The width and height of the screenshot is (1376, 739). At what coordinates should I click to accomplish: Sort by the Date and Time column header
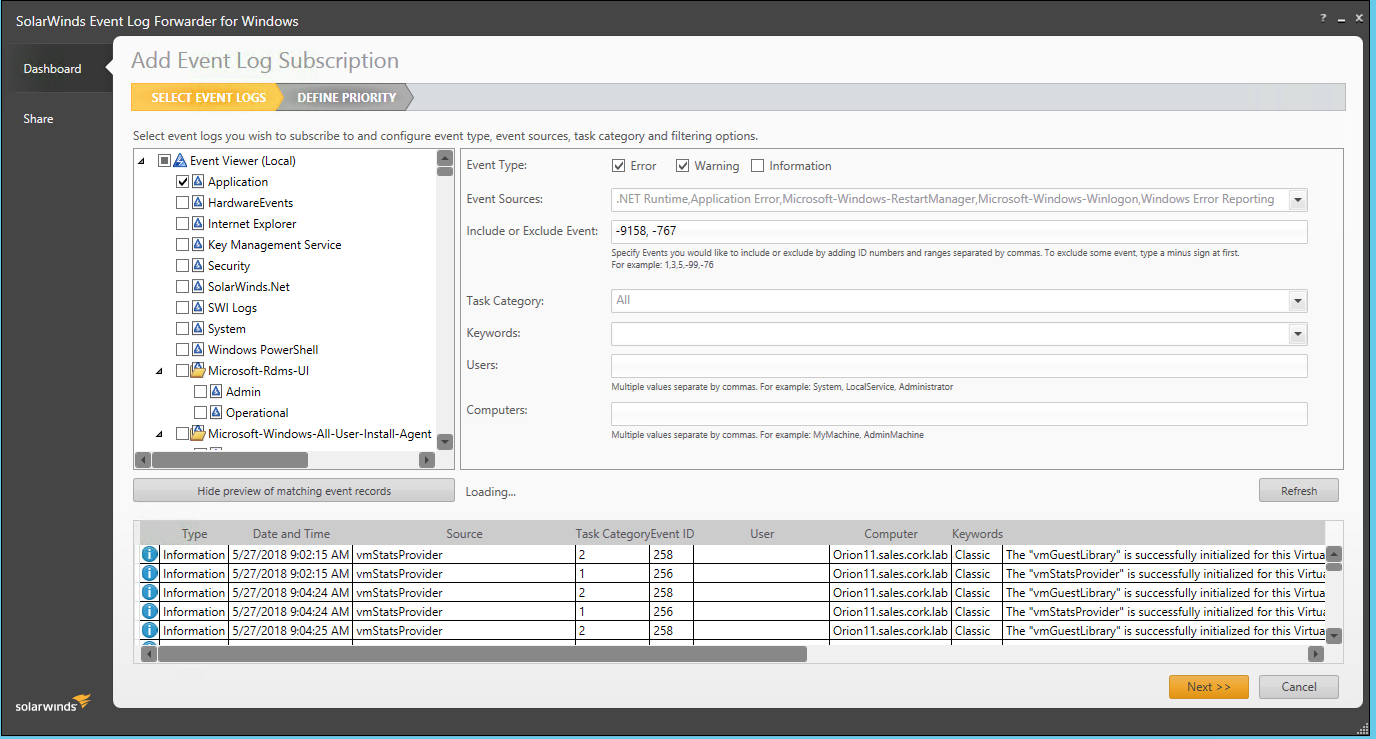pyautogui.click(x=291, y=534)
